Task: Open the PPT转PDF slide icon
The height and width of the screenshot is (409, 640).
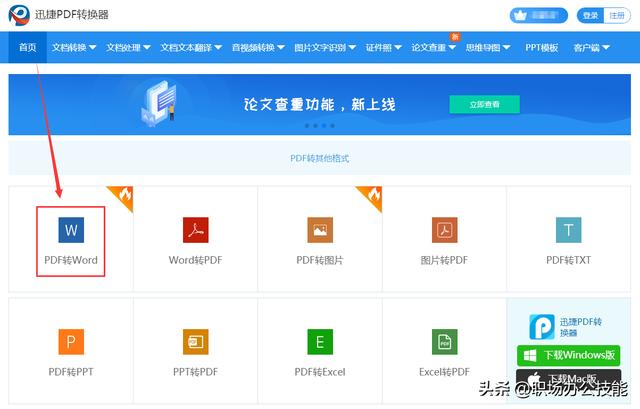Action: click(196, 342)
